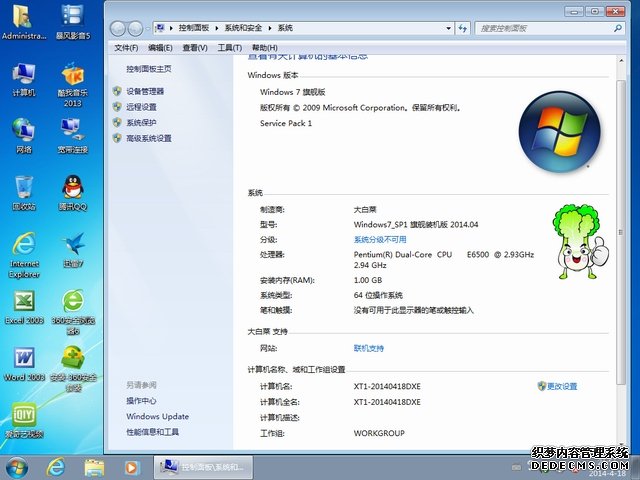640x480 pixels.
Task: Go back with the back arrow
Action: 118,29
